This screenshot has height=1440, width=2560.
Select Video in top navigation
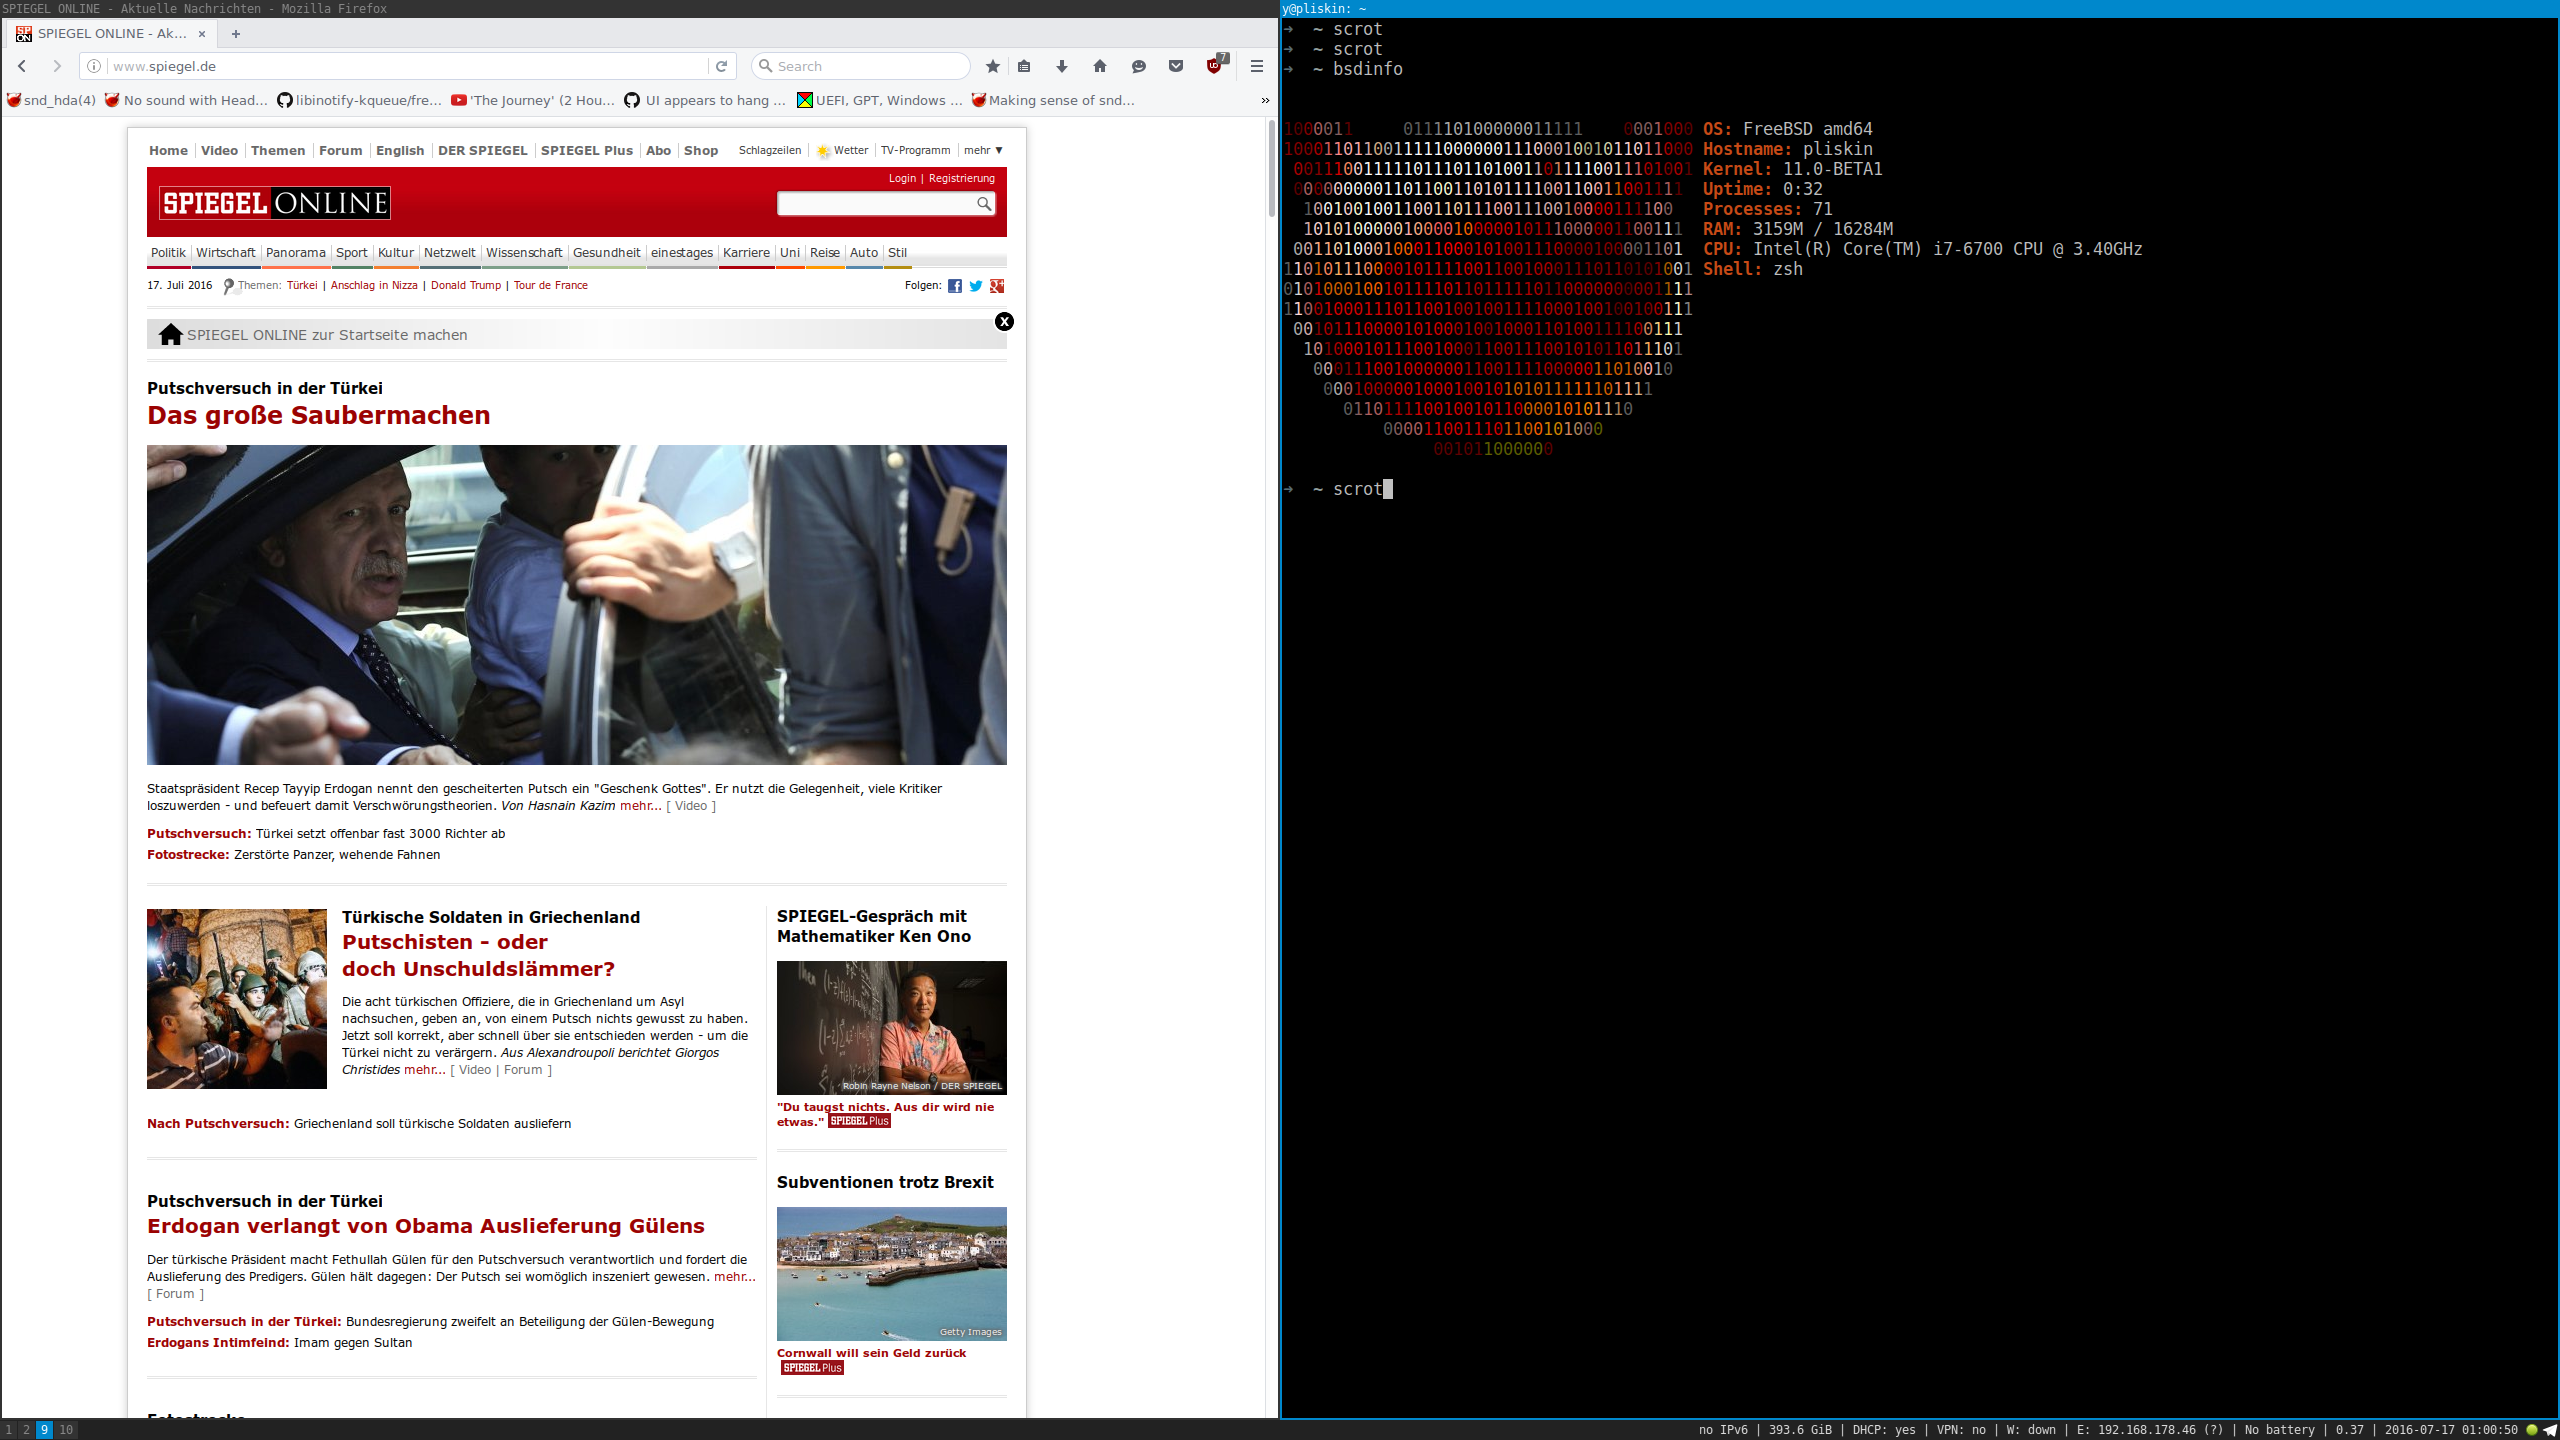pos(219,150)
